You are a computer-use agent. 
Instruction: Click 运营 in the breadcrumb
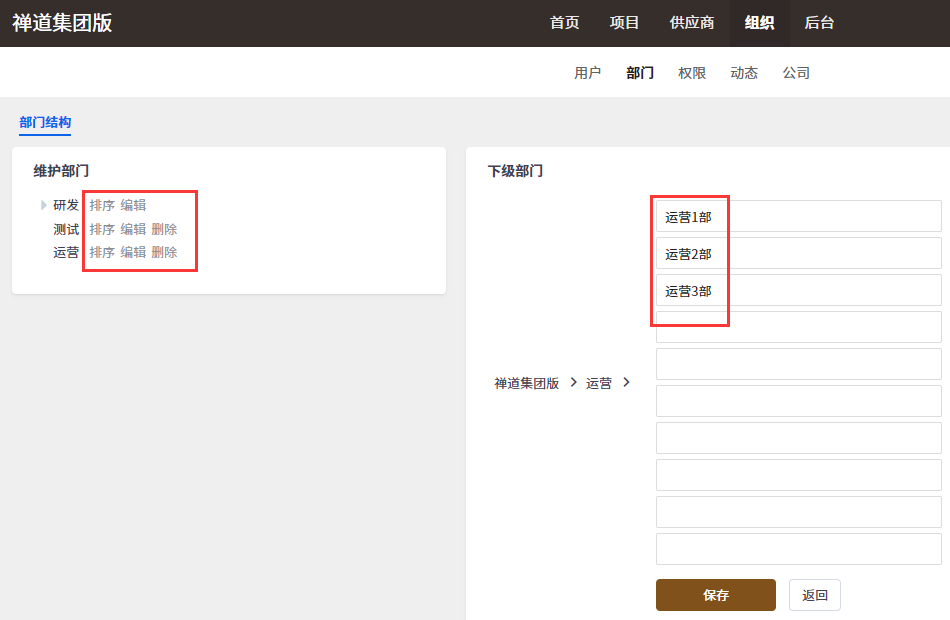pyautogui.click(x=599, y=383)
